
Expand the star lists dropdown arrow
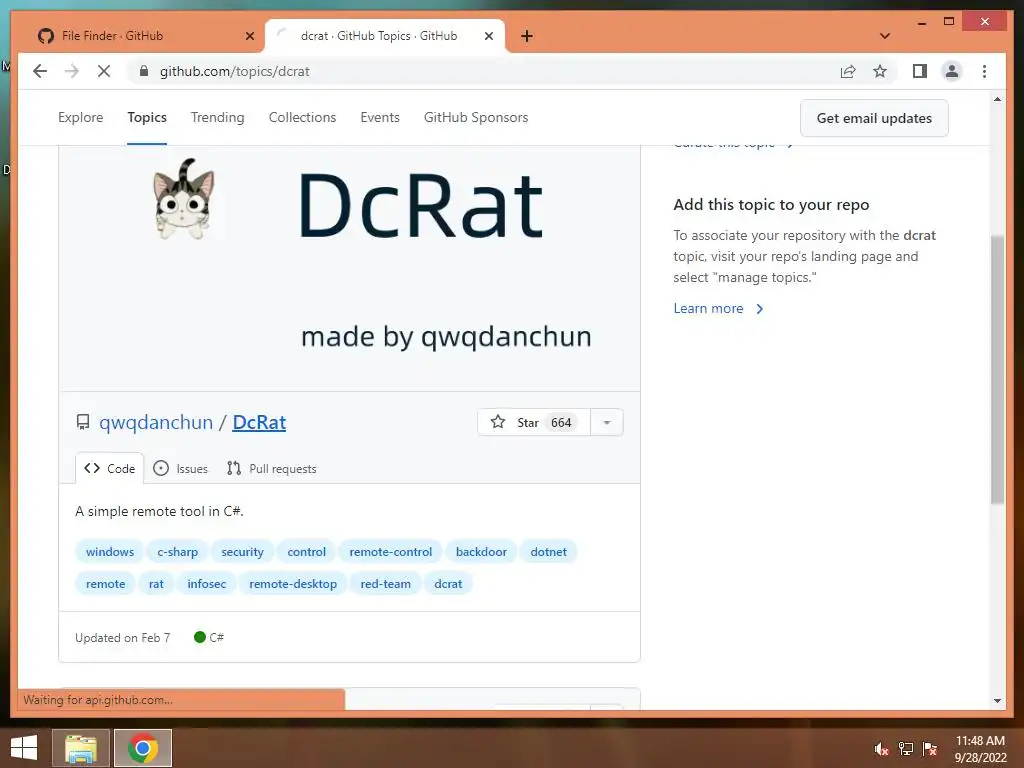click(x=607, y=423)
